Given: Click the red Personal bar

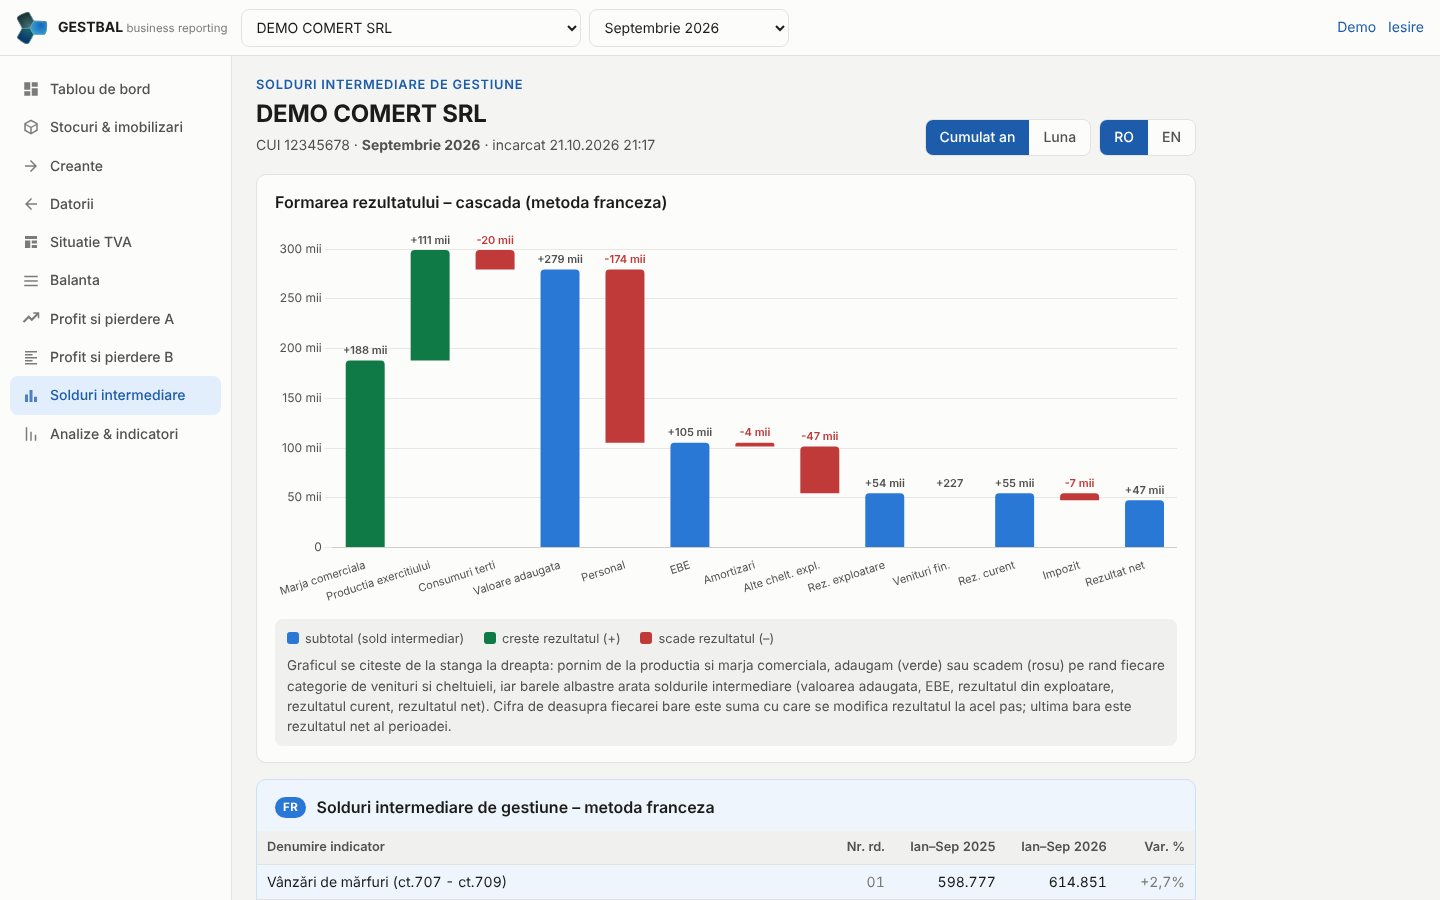Looking at the screenshot, I should point(625,356).
